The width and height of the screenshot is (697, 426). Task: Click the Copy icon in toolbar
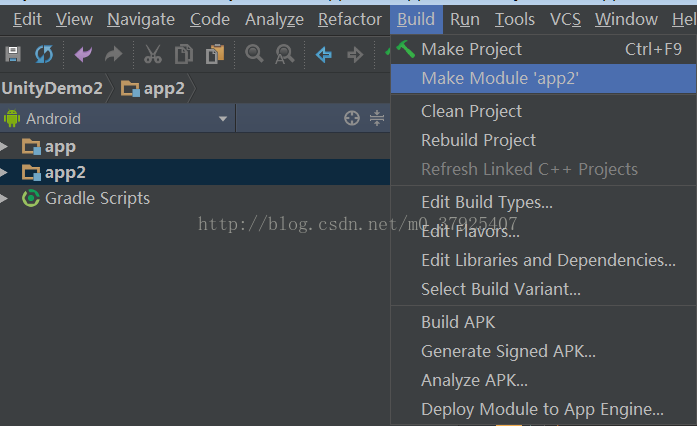184,54
